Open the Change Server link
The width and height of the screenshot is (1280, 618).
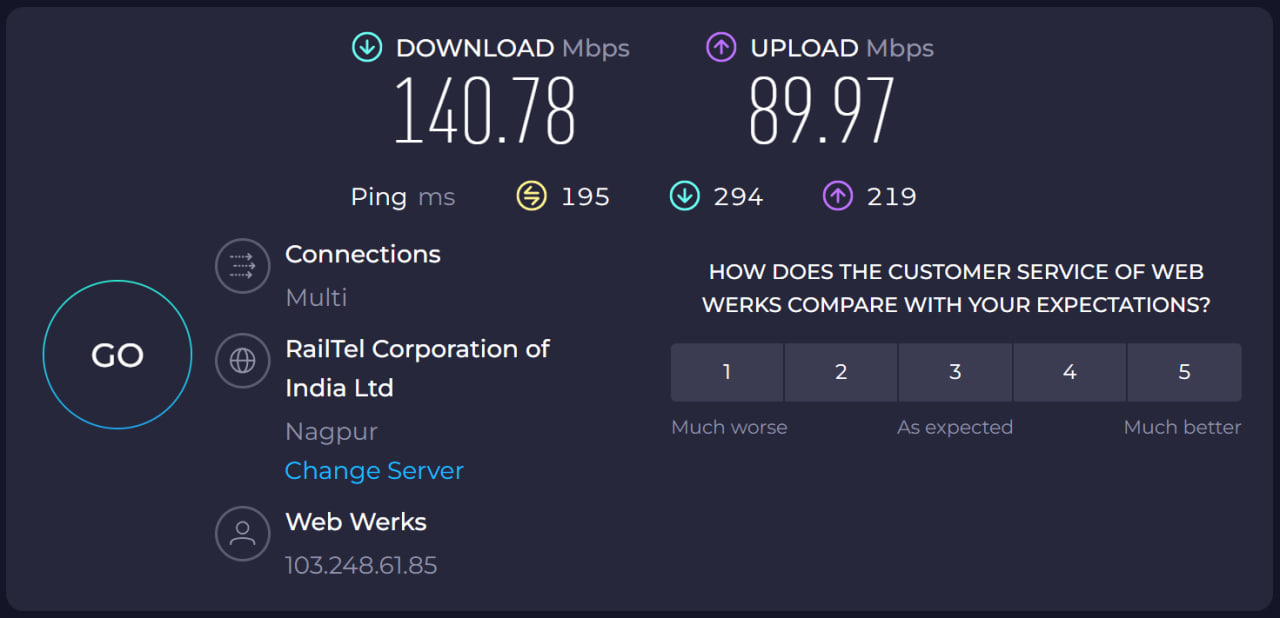[374, 471]
